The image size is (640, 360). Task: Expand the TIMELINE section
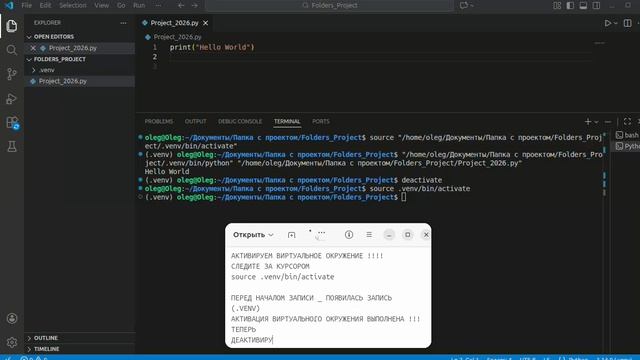(47, 349)
